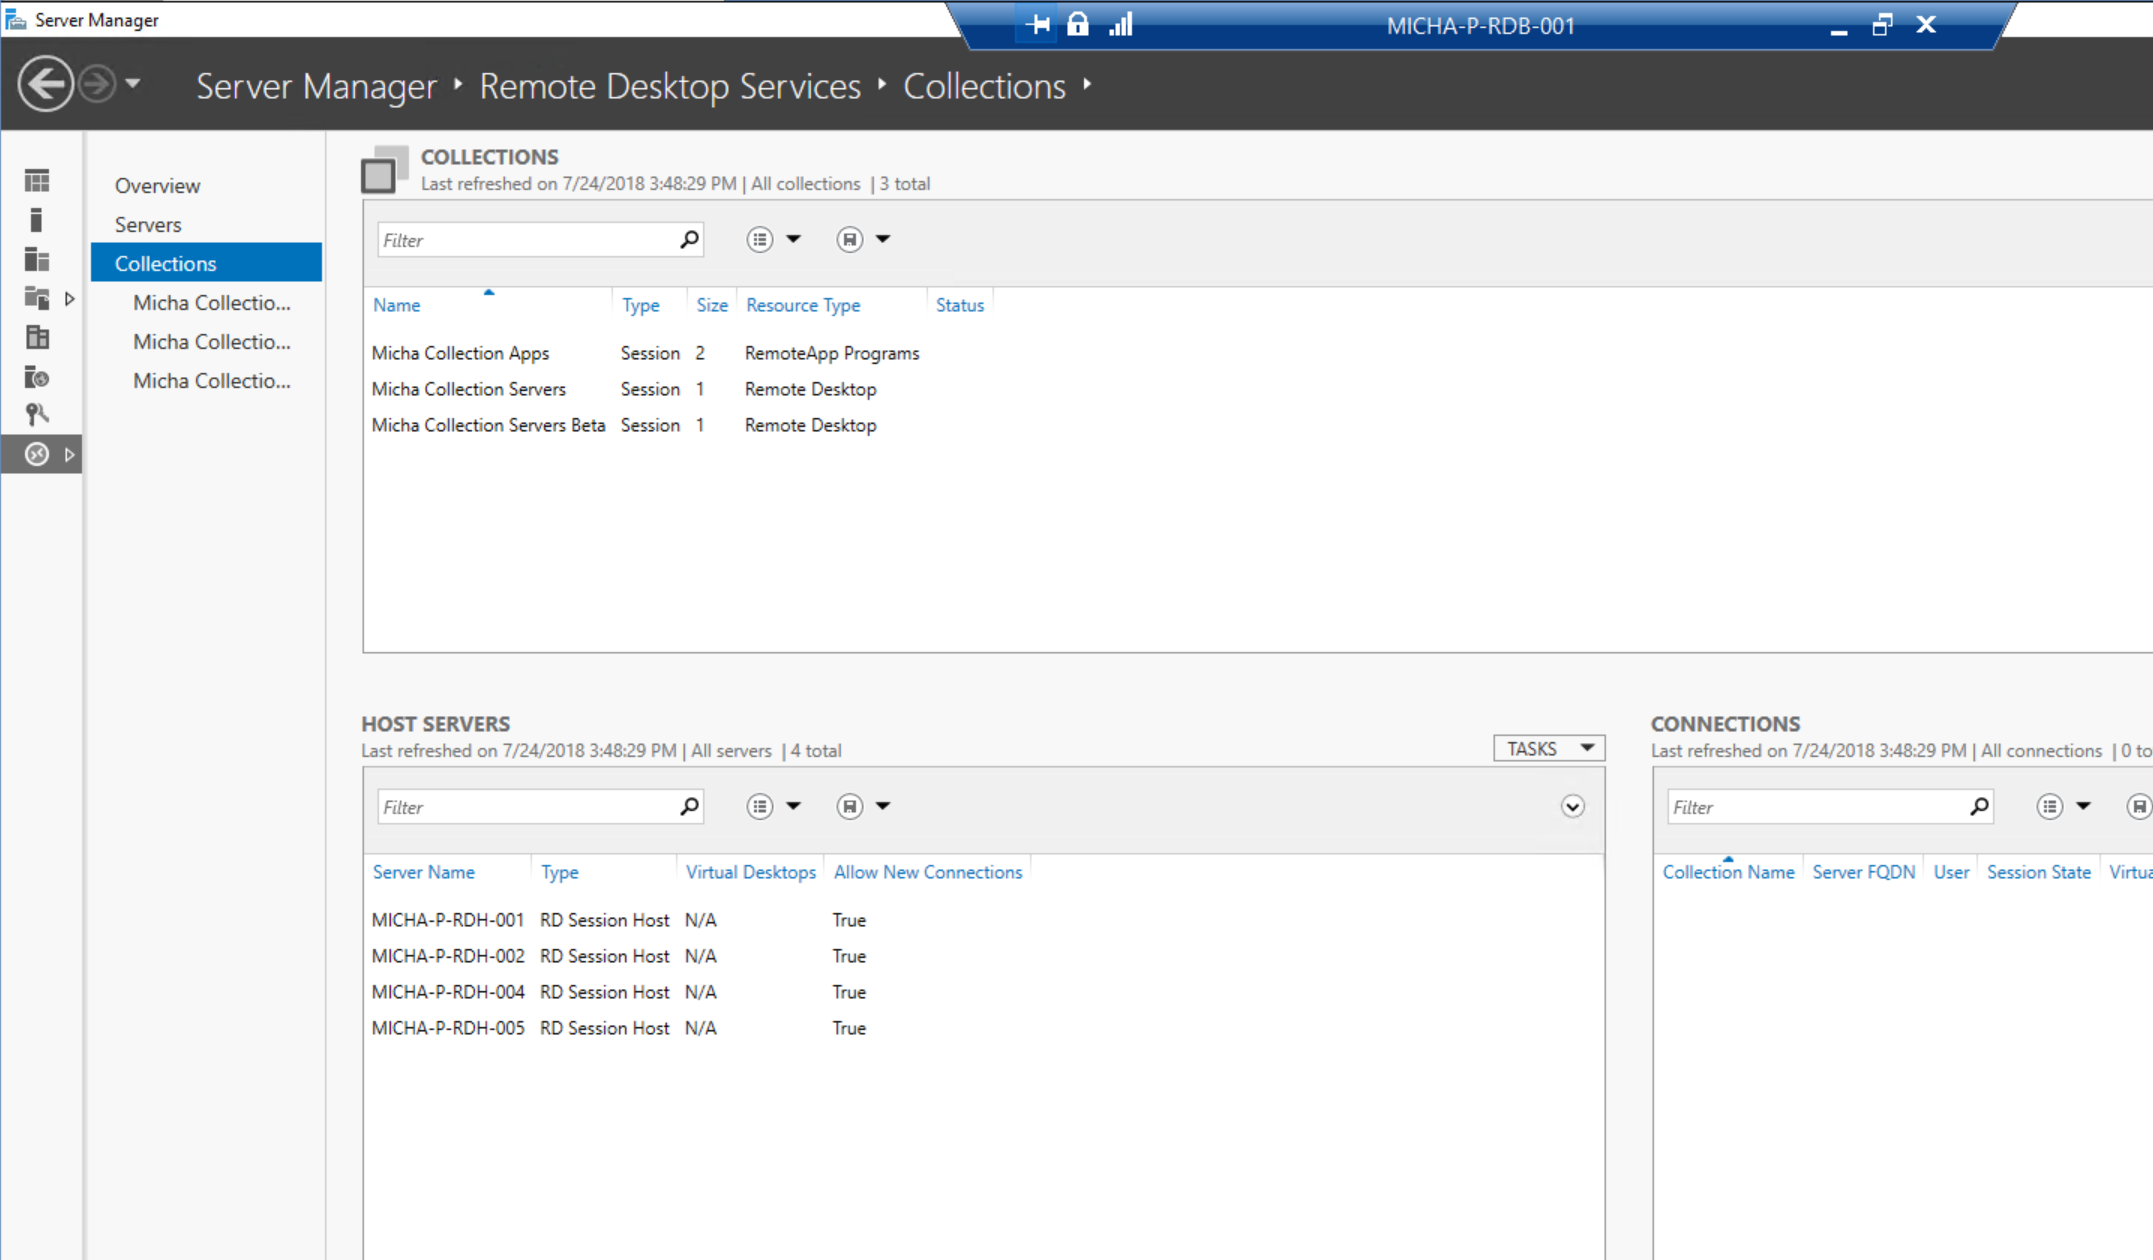Viewport: 2153px width, 1260px height.
Task: Click the forward navigation arrow
Action: click(97, 84)
